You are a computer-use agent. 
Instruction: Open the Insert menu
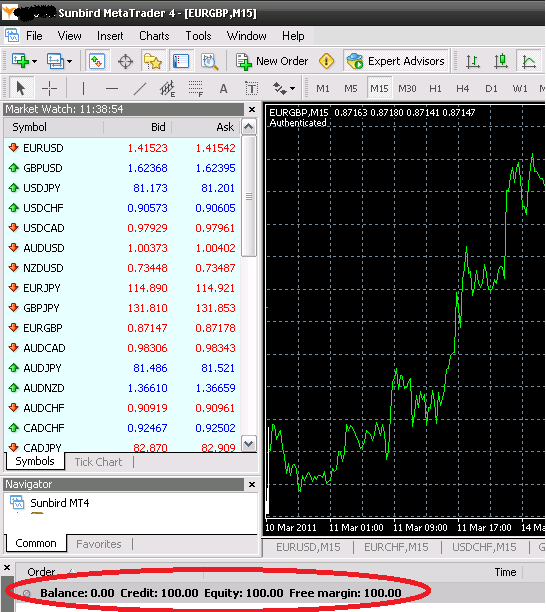pyautogui.click(x=110, y=36)
